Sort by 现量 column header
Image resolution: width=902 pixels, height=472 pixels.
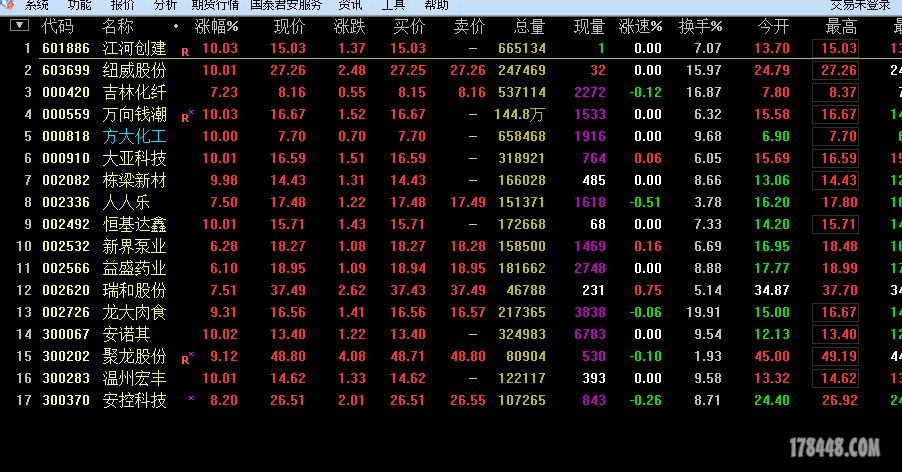(x=590, y=26)
